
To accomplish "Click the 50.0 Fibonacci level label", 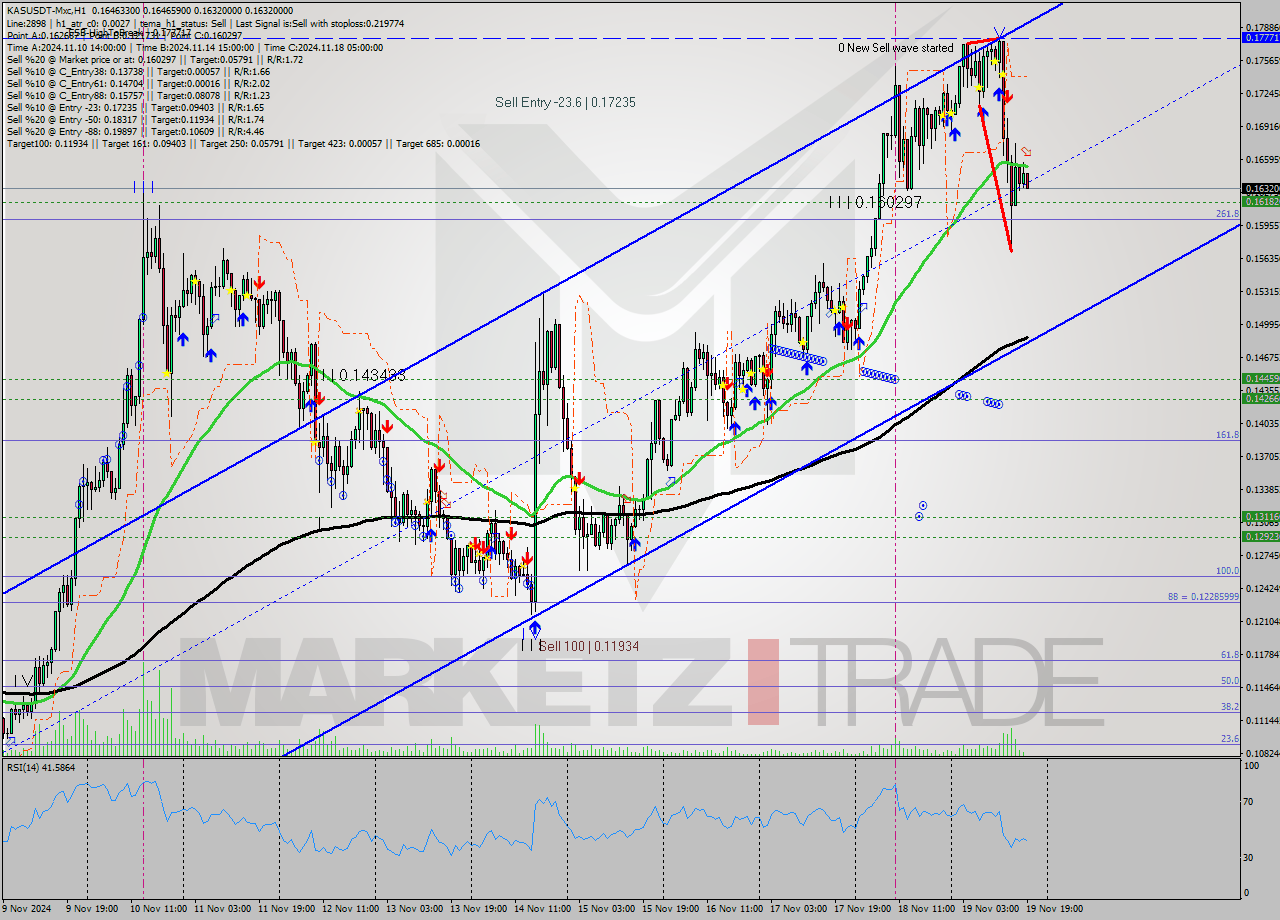I will point(1230,681).
